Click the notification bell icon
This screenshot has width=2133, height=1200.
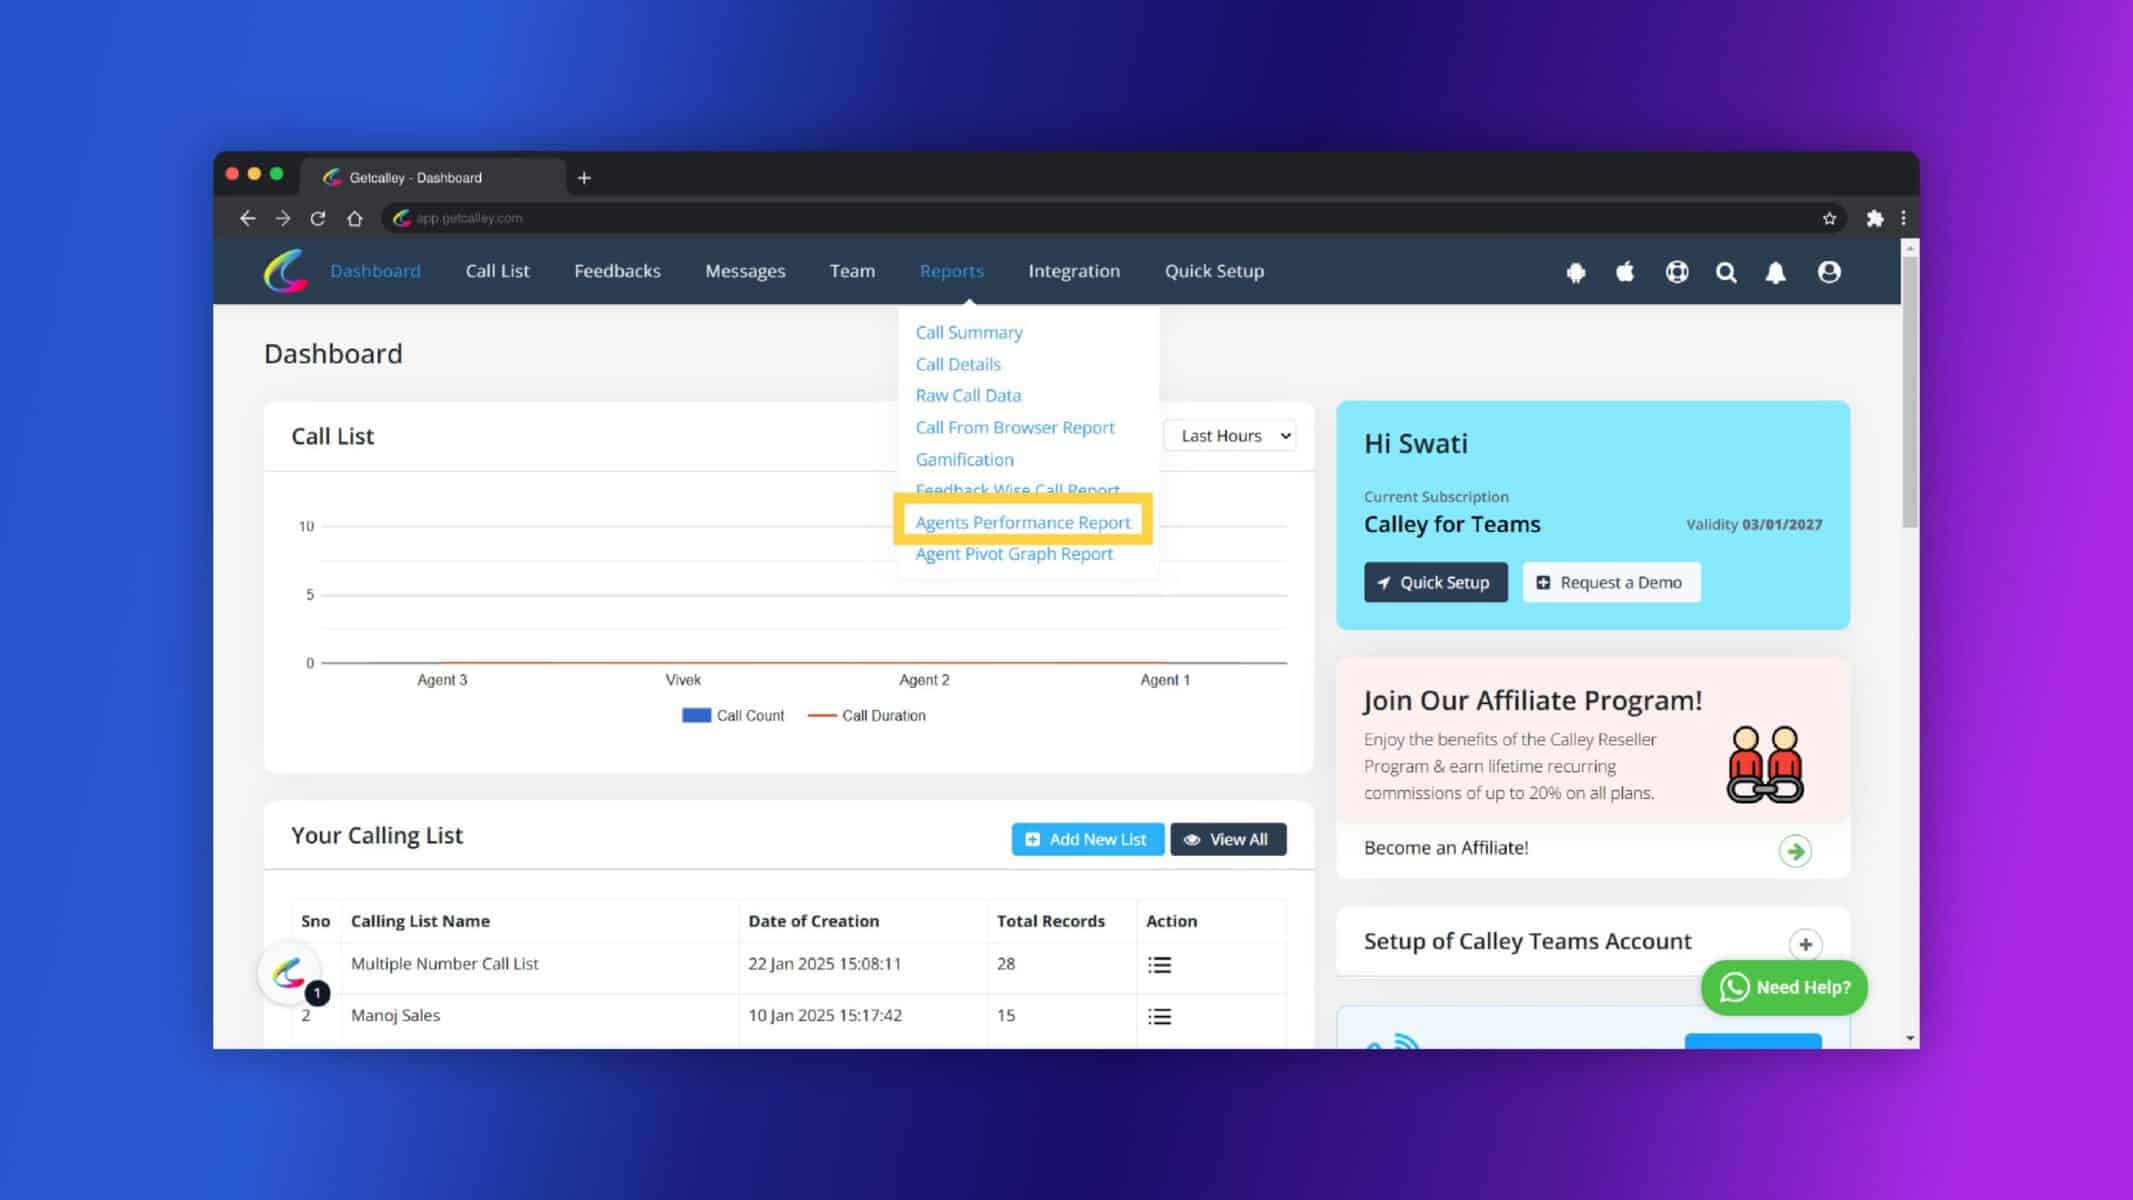pyautogui.click(x=1776, y=271)
